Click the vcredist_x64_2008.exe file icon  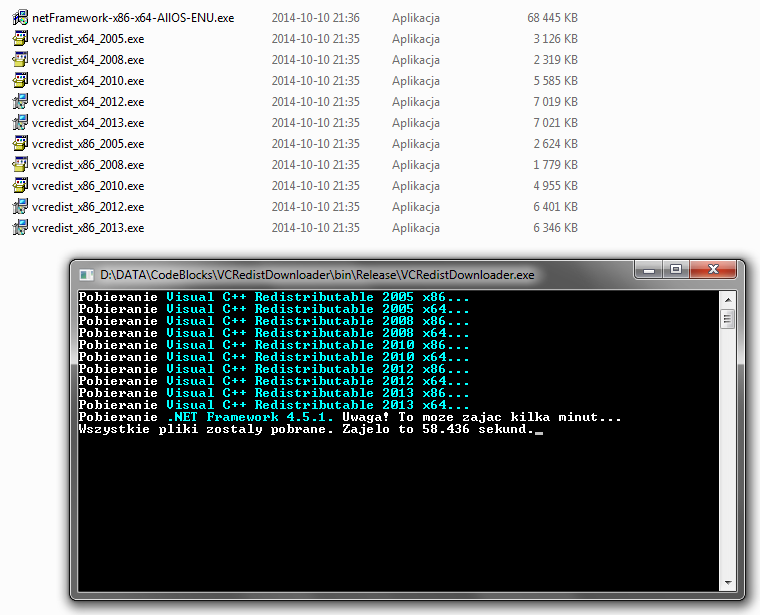point(20,60)
